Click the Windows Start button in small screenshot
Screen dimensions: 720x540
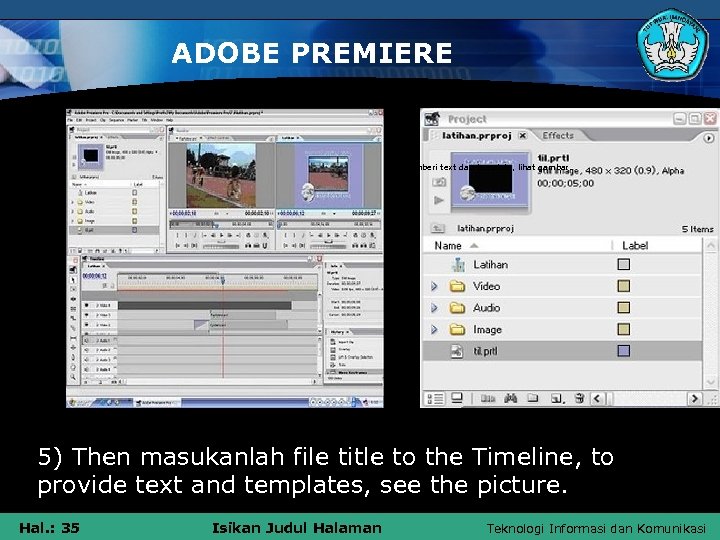pos(80,403)
